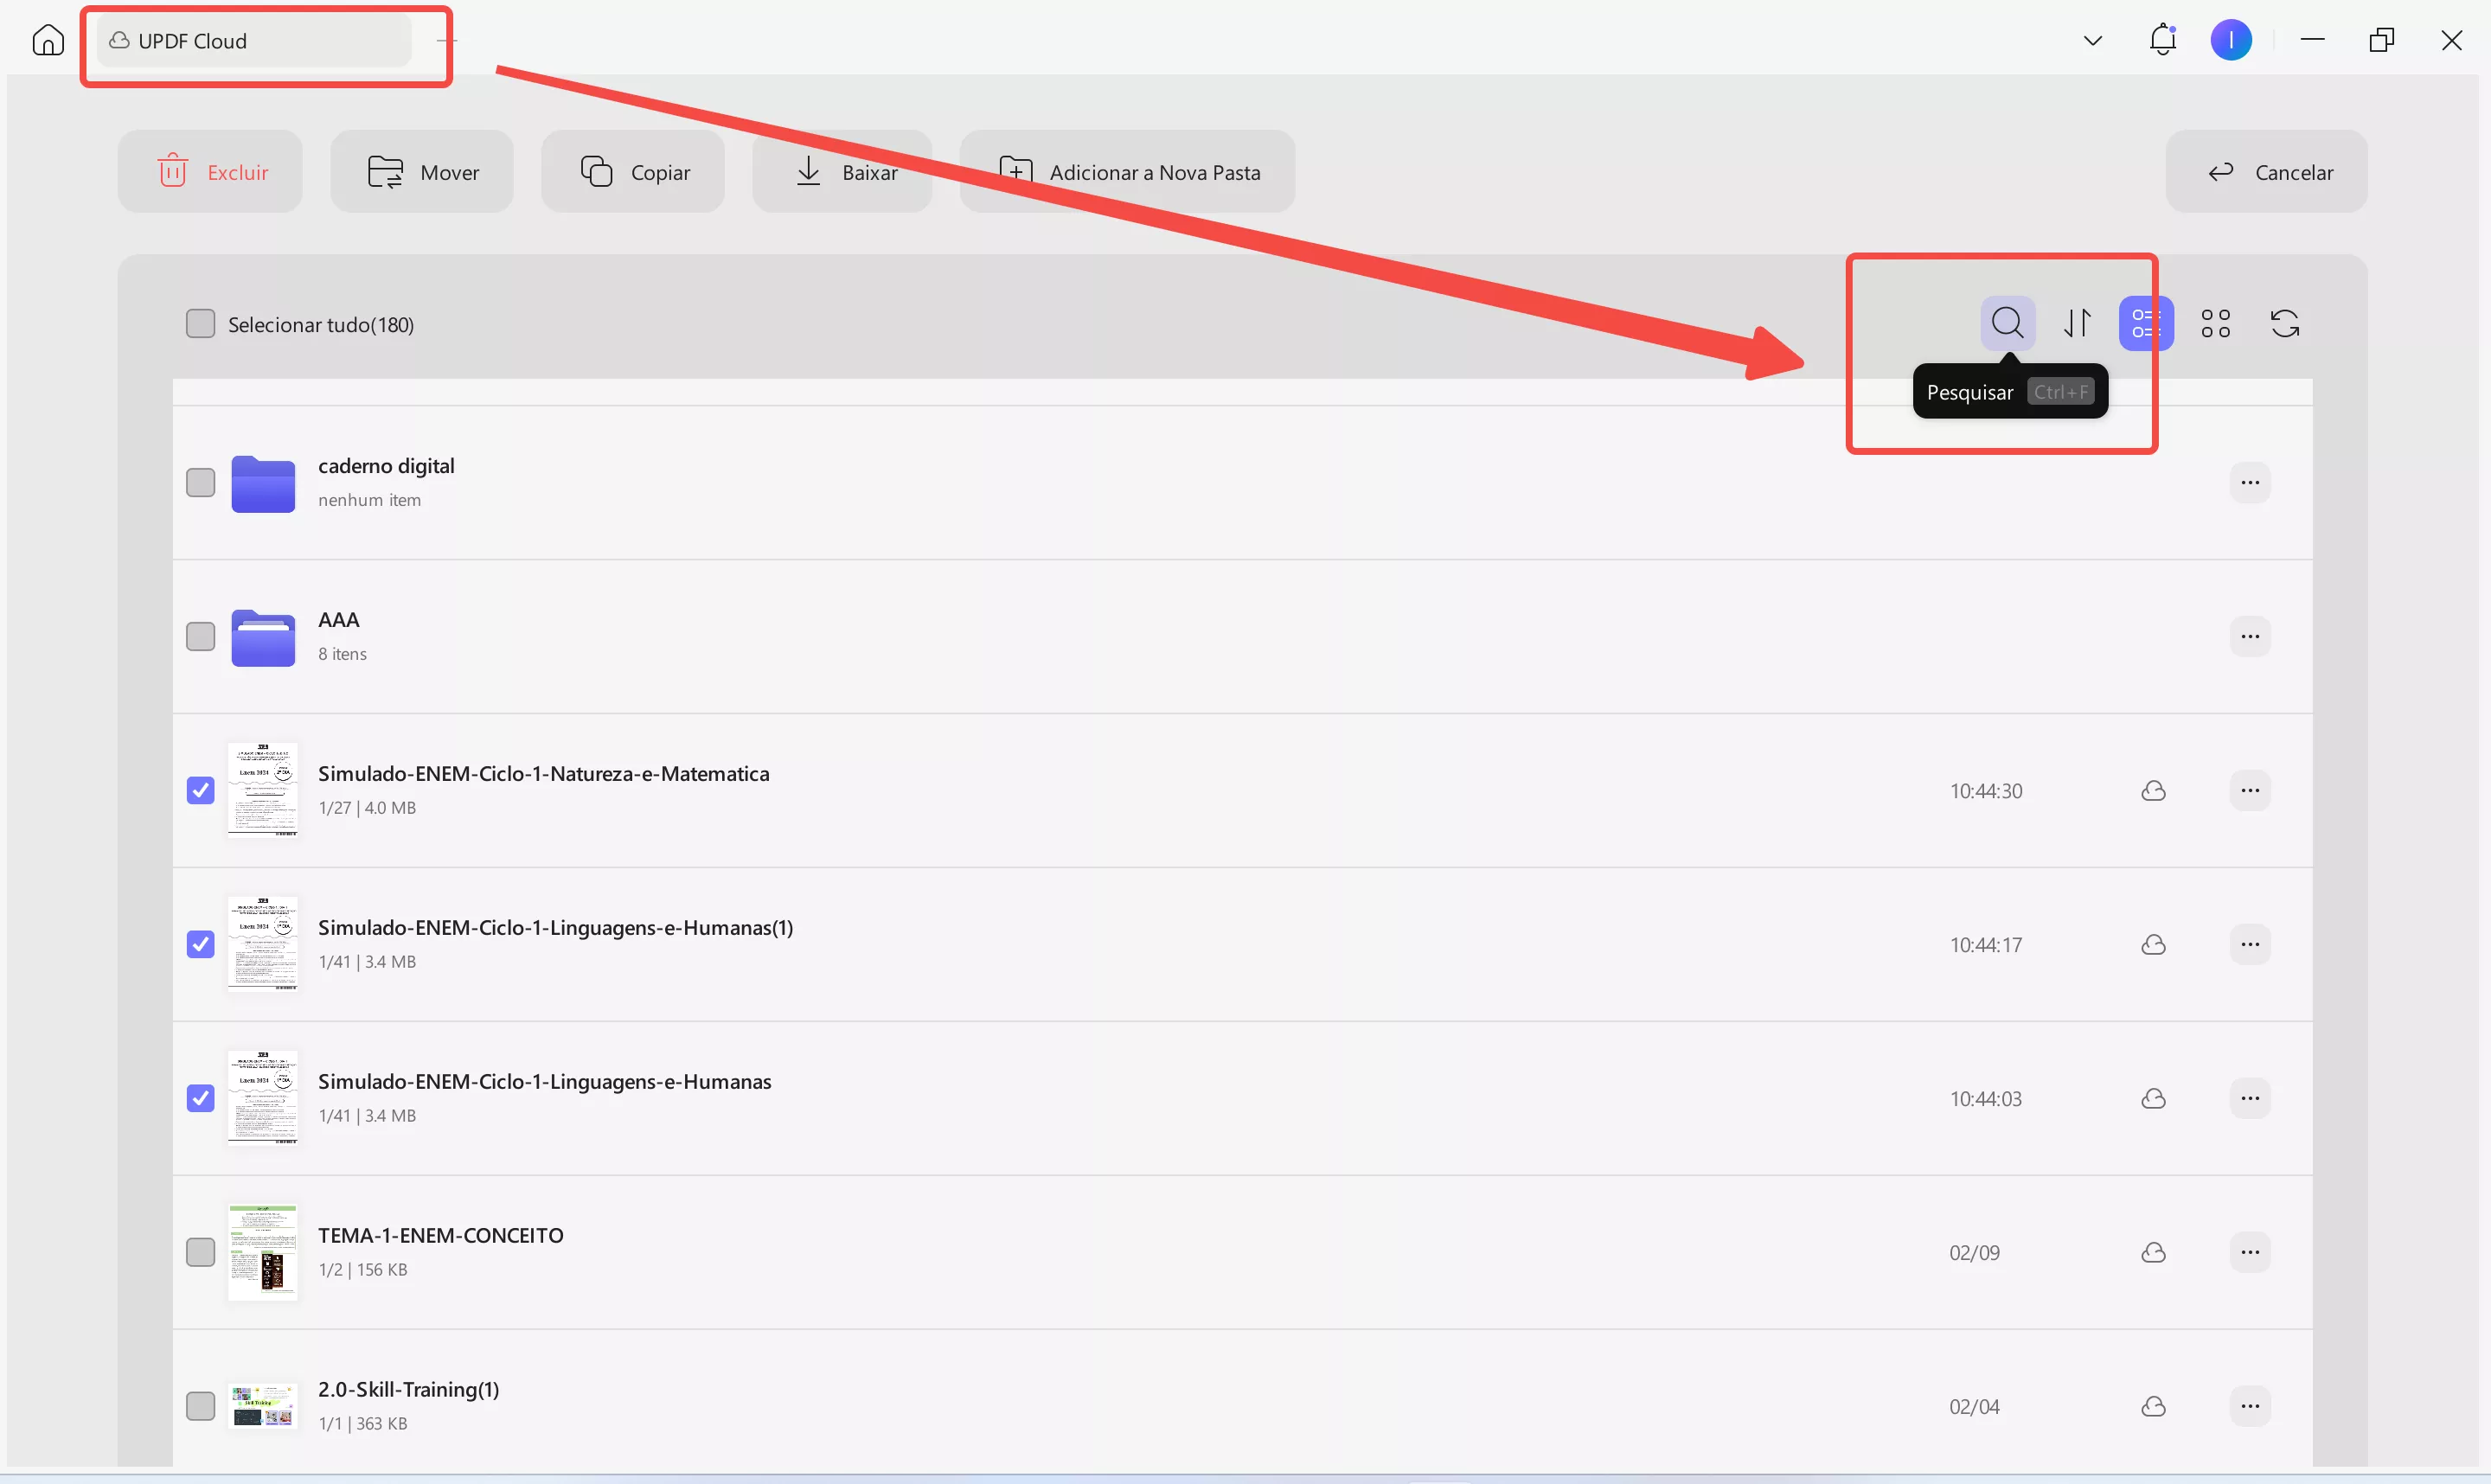Click the Pesquisar magnifier icon
The height and width of the screenshot is (1484, 2491).
coord(2007,323)
